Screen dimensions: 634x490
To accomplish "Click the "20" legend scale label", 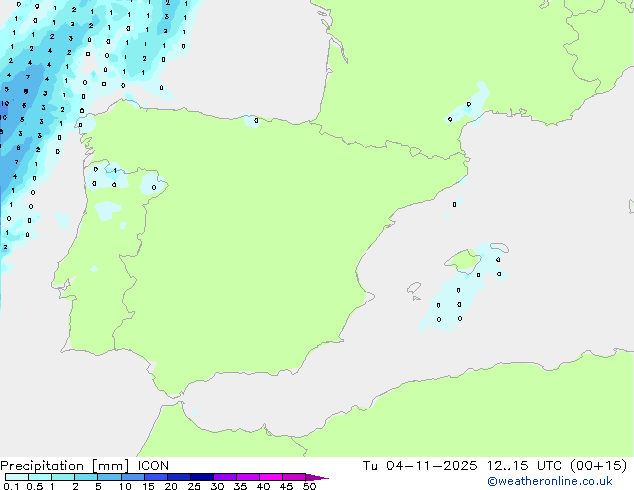I will click(171, 486).
